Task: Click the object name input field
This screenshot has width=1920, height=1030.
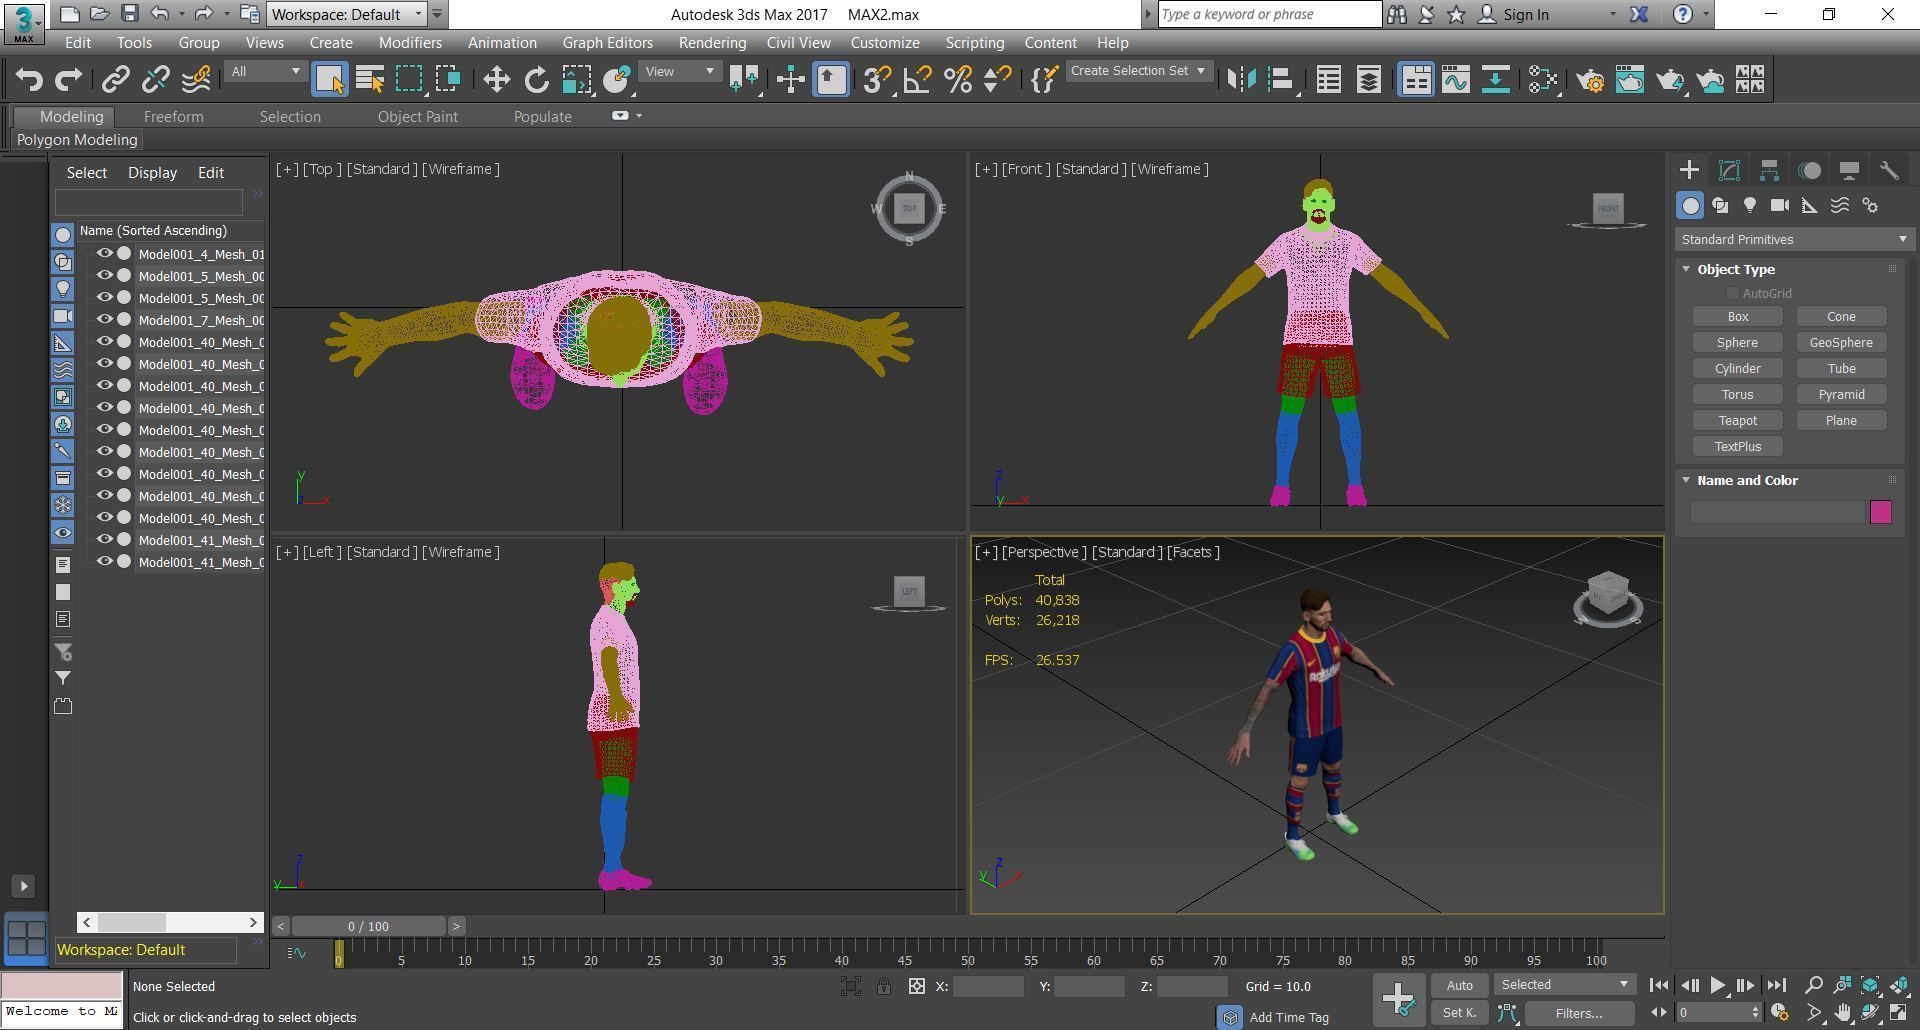Action: [x=1777, y=512]
